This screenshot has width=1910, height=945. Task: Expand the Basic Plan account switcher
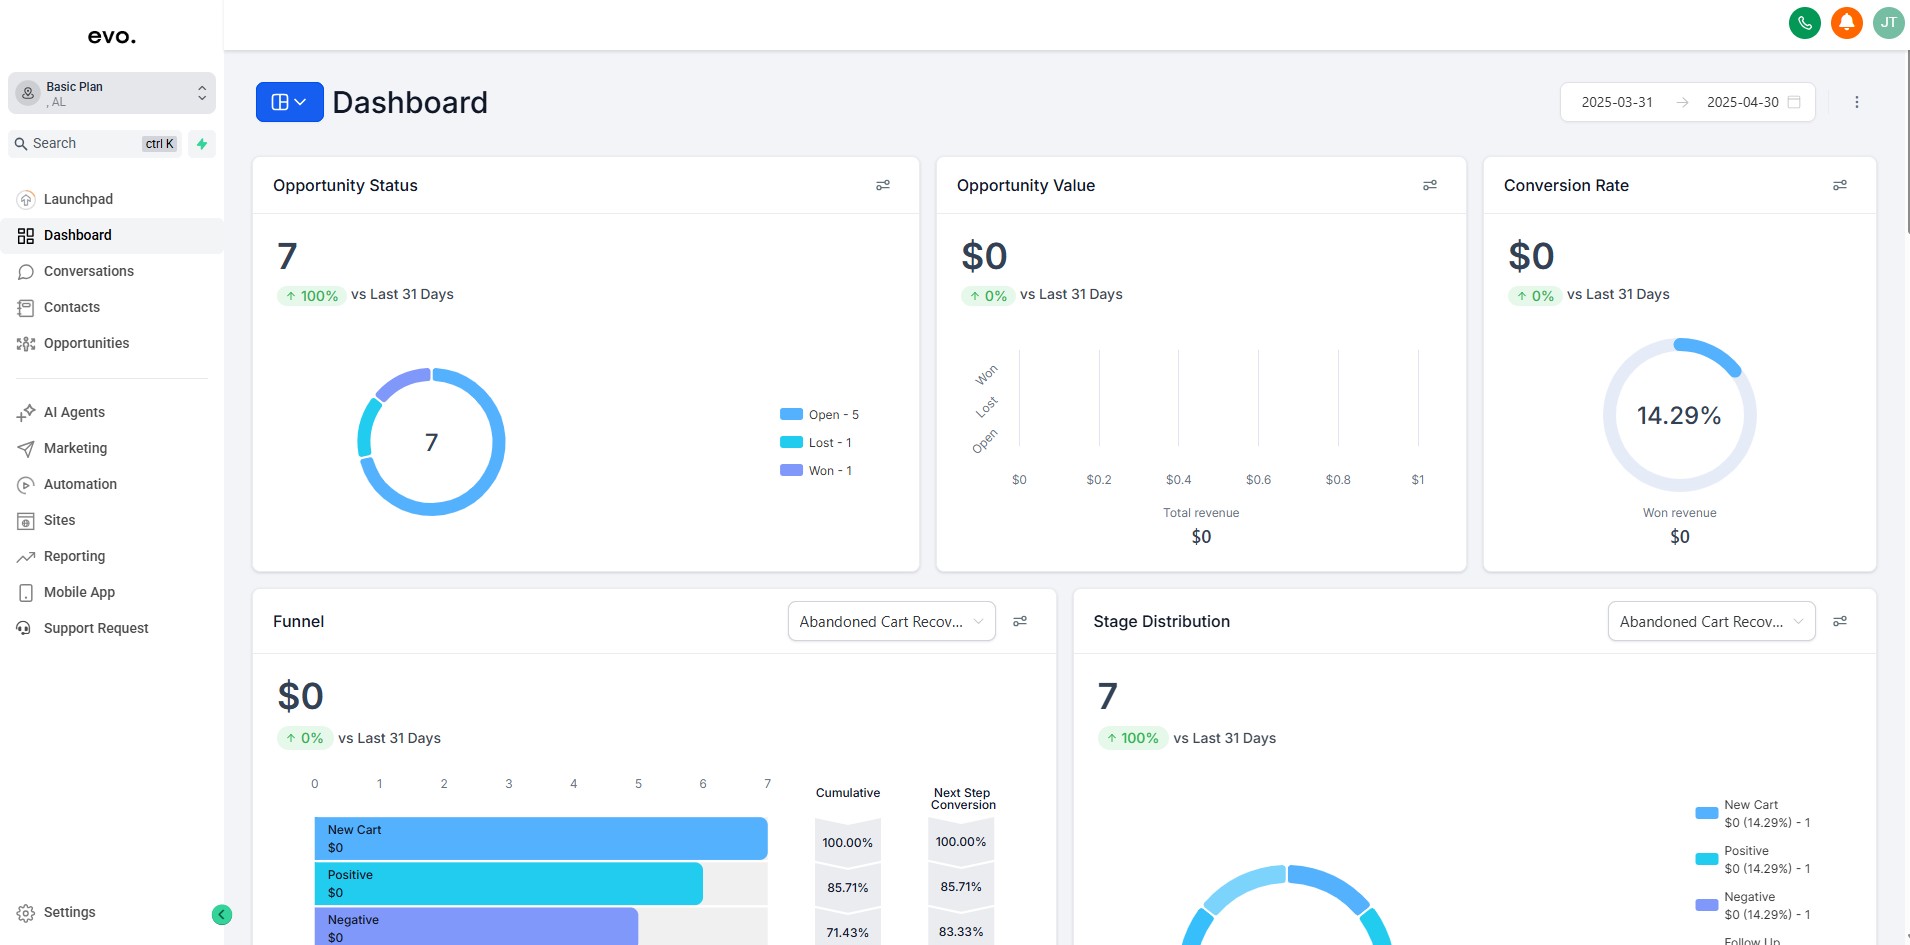(111, 93)
